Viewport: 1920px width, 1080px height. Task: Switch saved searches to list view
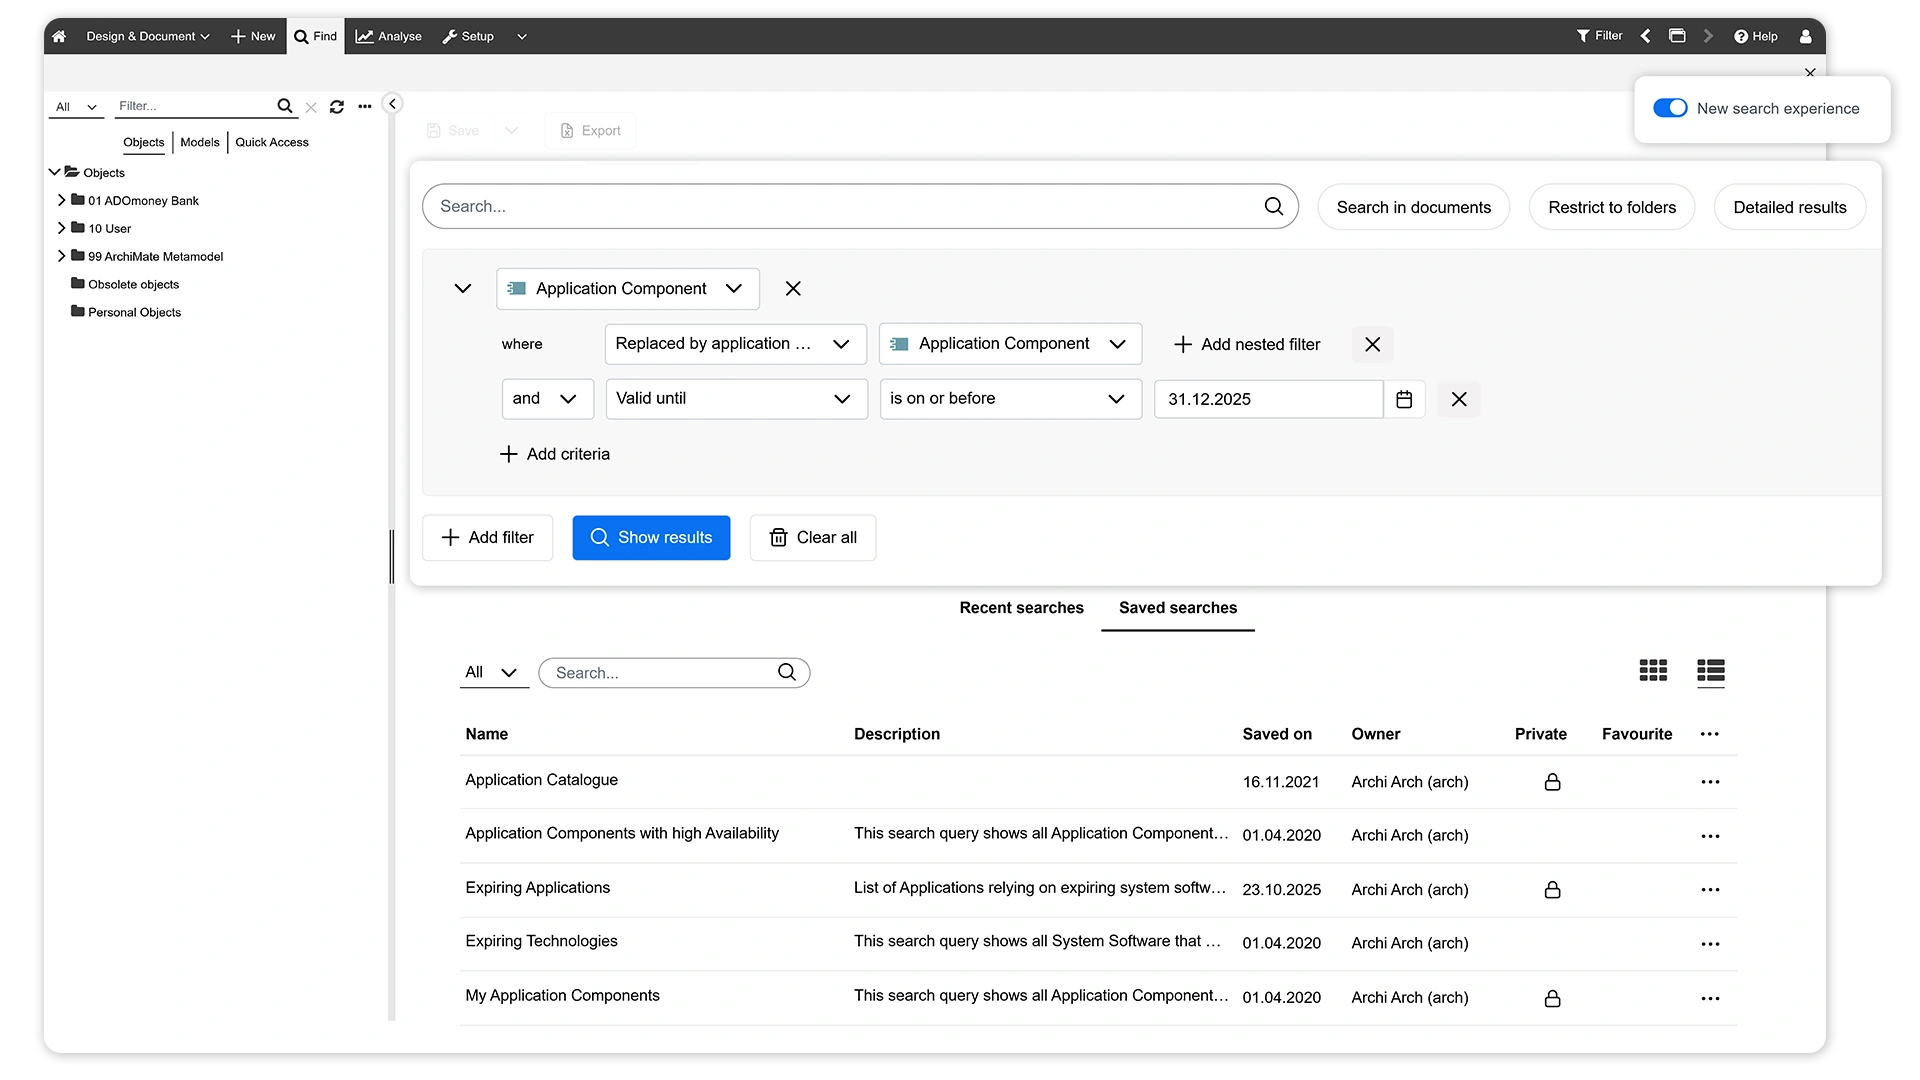click(1710, 671)
